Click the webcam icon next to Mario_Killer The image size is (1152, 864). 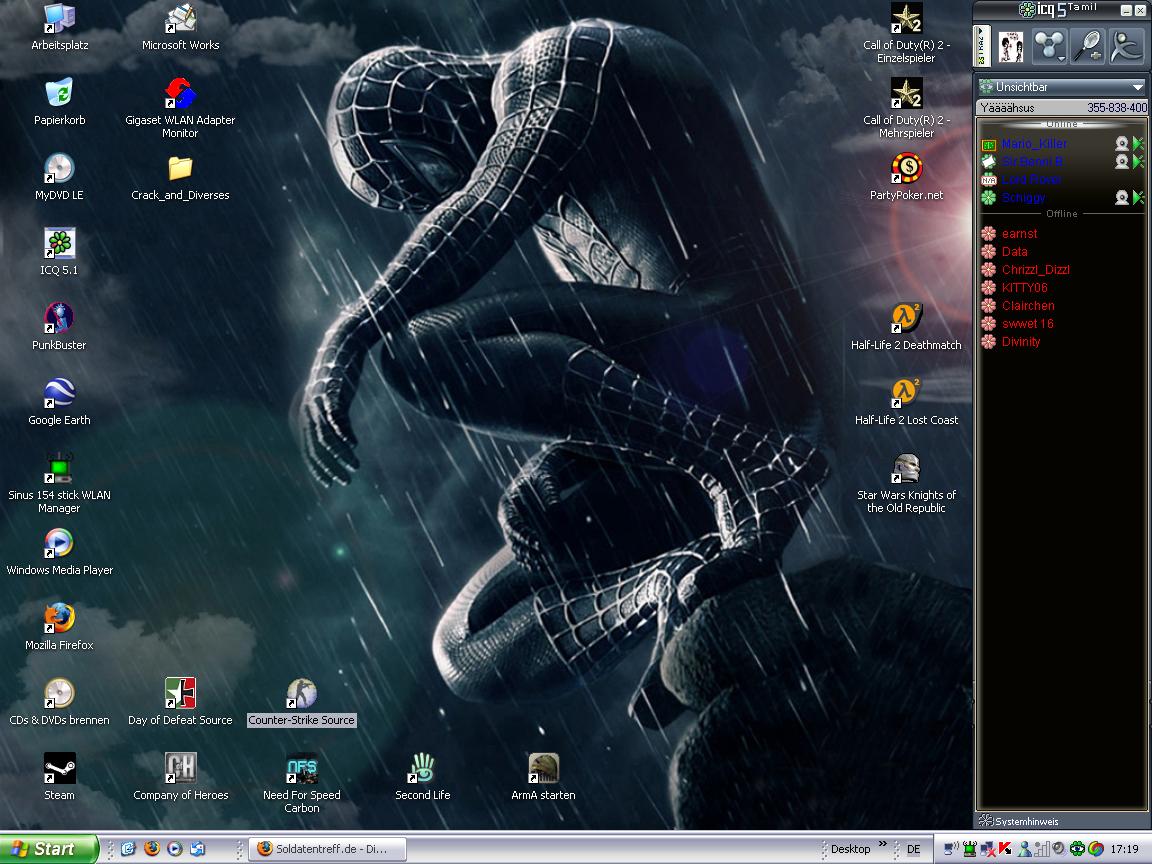1122,144
